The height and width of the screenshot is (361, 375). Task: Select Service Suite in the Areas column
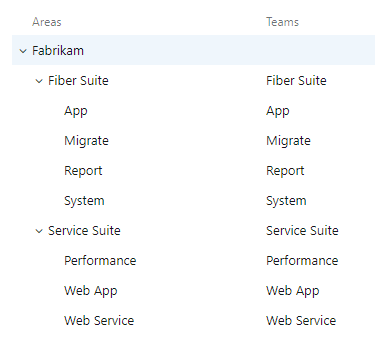tap(84, 231)
